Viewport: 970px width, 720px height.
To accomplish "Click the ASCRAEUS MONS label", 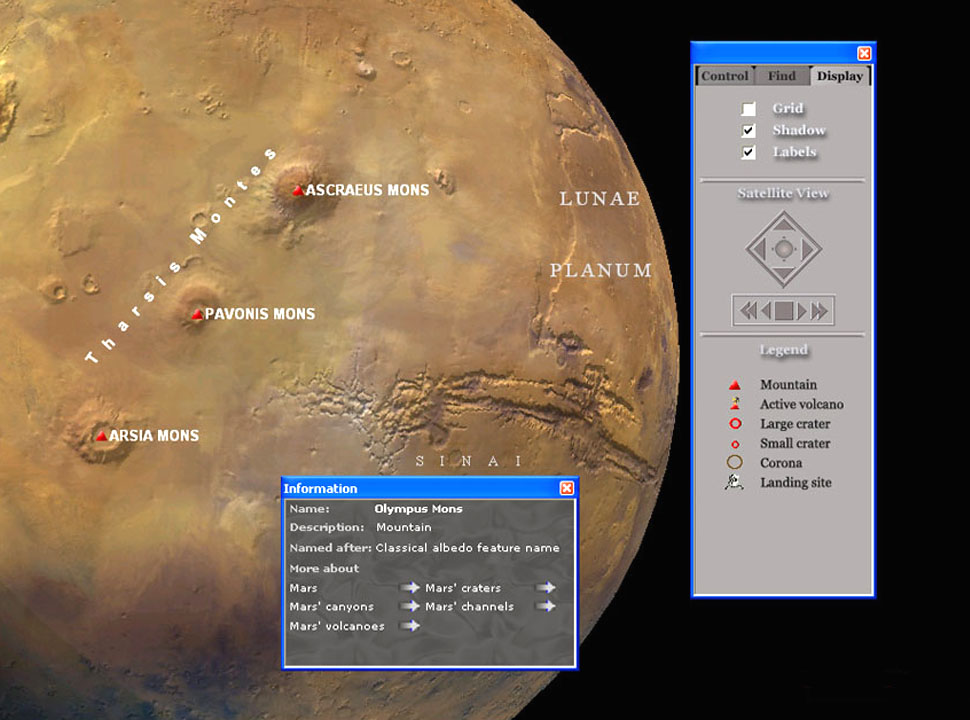I will [367, 191].
